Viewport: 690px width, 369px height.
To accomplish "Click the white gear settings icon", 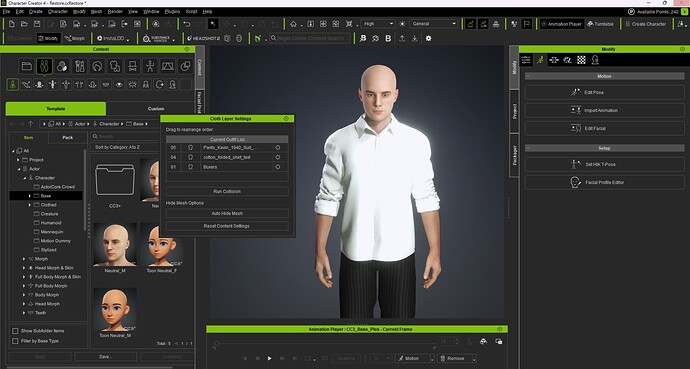I will click(428, 39).
